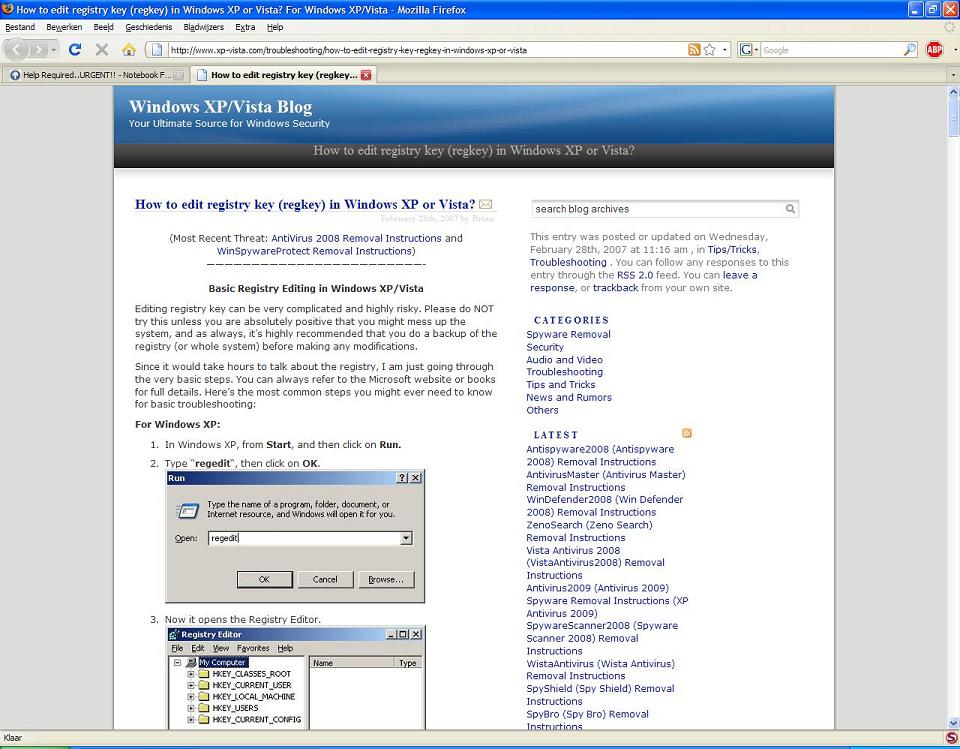Open Vista Antivirus 2008 Removal link

(596, 563)
